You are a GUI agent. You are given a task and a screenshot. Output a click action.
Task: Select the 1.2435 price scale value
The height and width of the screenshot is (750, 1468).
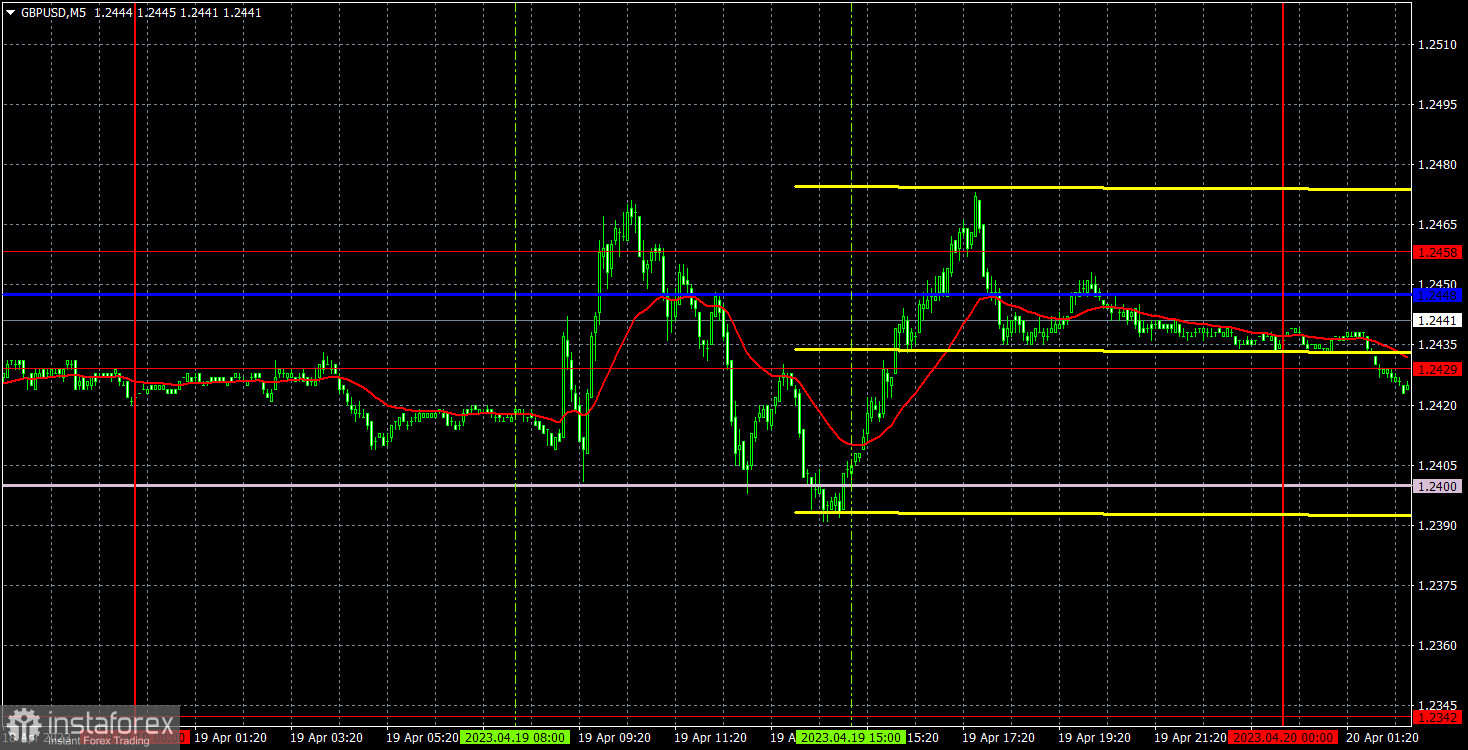tap(1439, 345)
